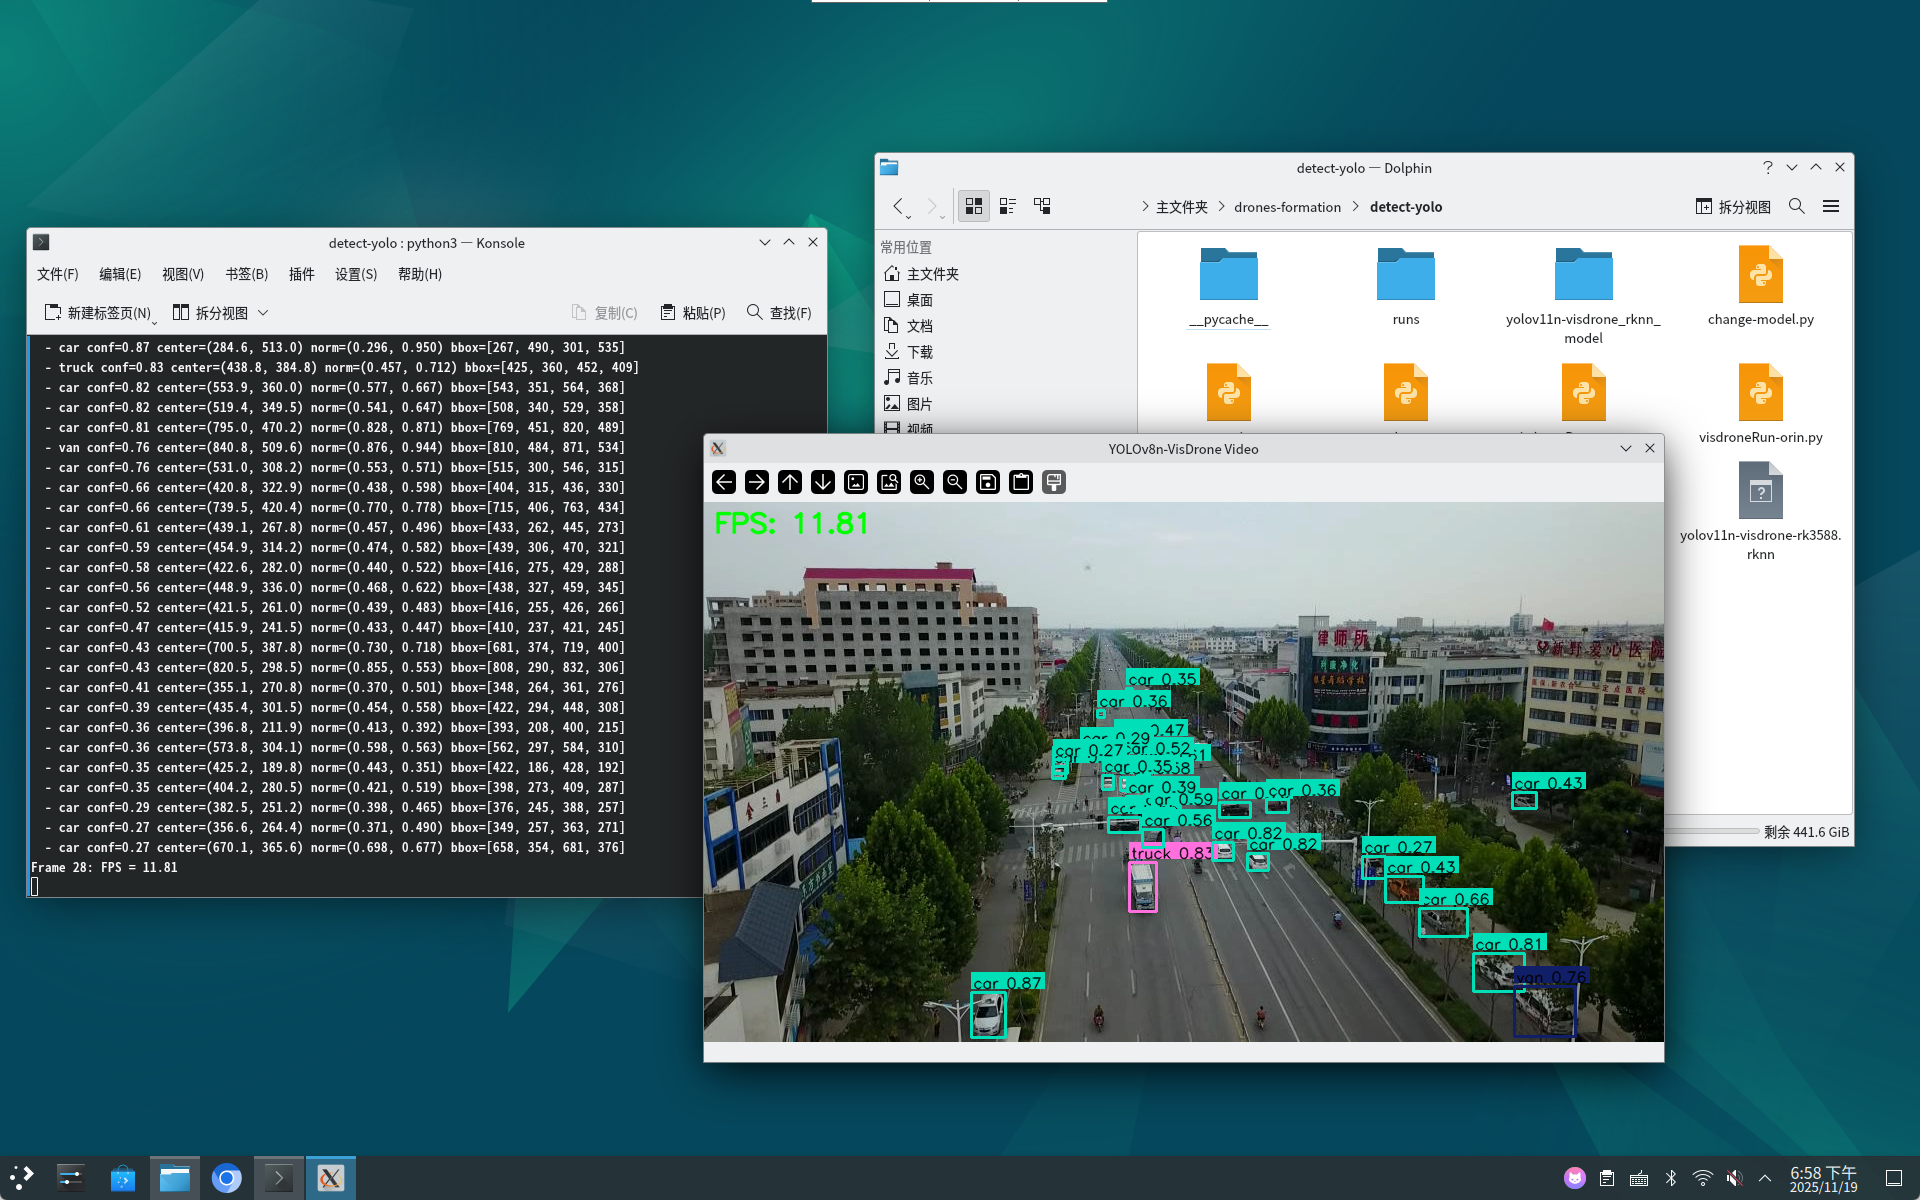Click the copy to clipboard icon
This screenshot has height=1200, width=1920.
[x=1021, y=482]
